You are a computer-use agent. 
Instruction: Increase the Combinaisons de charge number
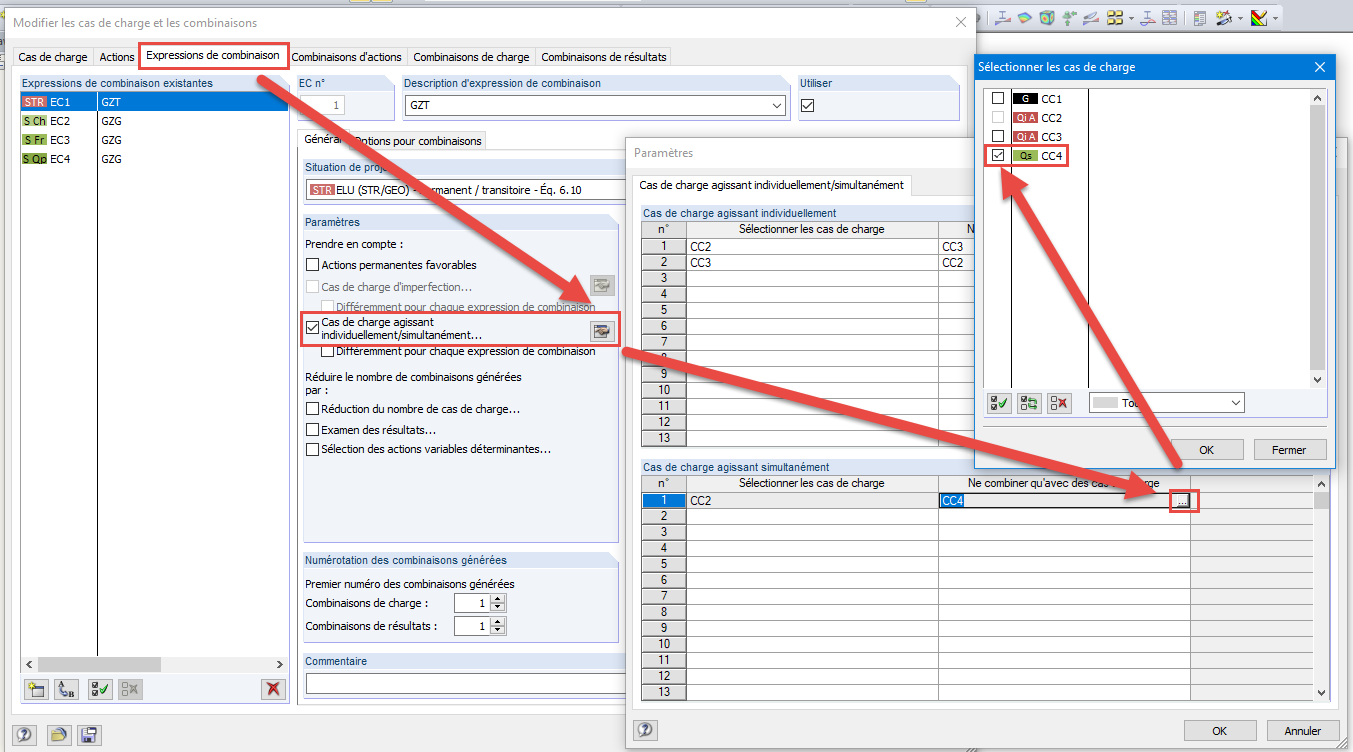pos(498,599)
